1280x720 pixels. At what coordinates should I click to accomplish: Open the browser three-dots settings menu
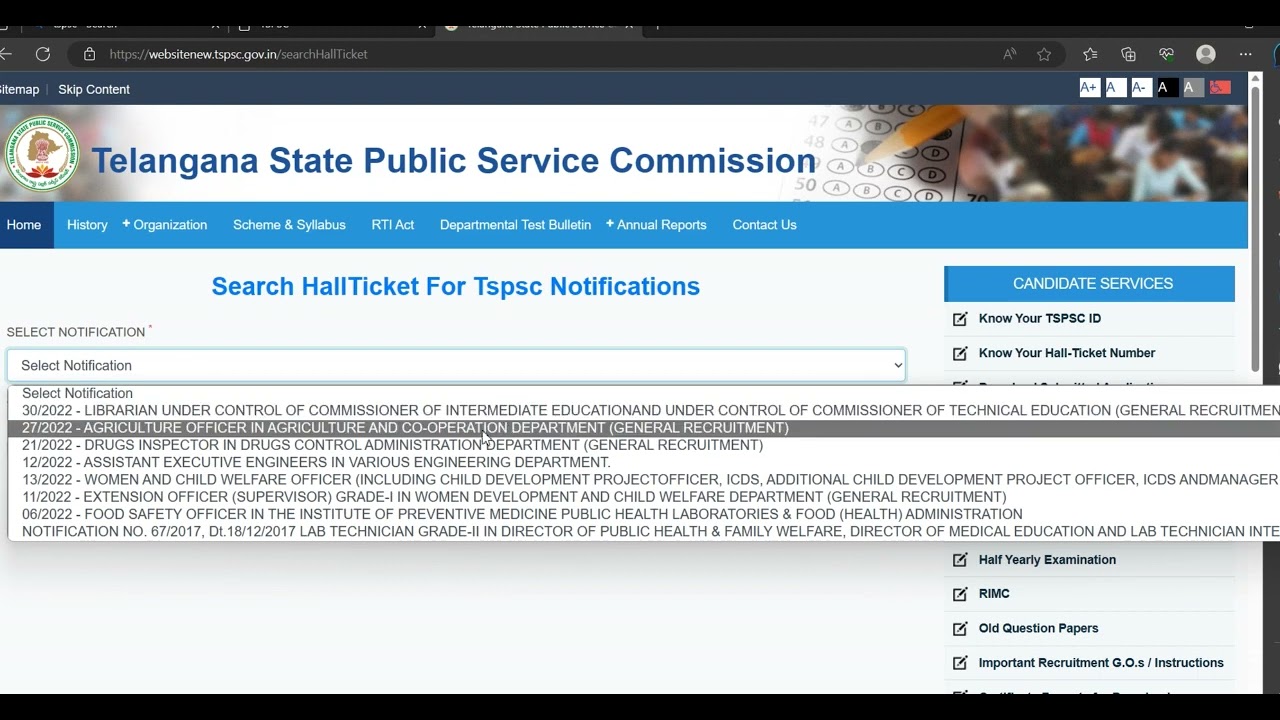tap(1245, 54)
